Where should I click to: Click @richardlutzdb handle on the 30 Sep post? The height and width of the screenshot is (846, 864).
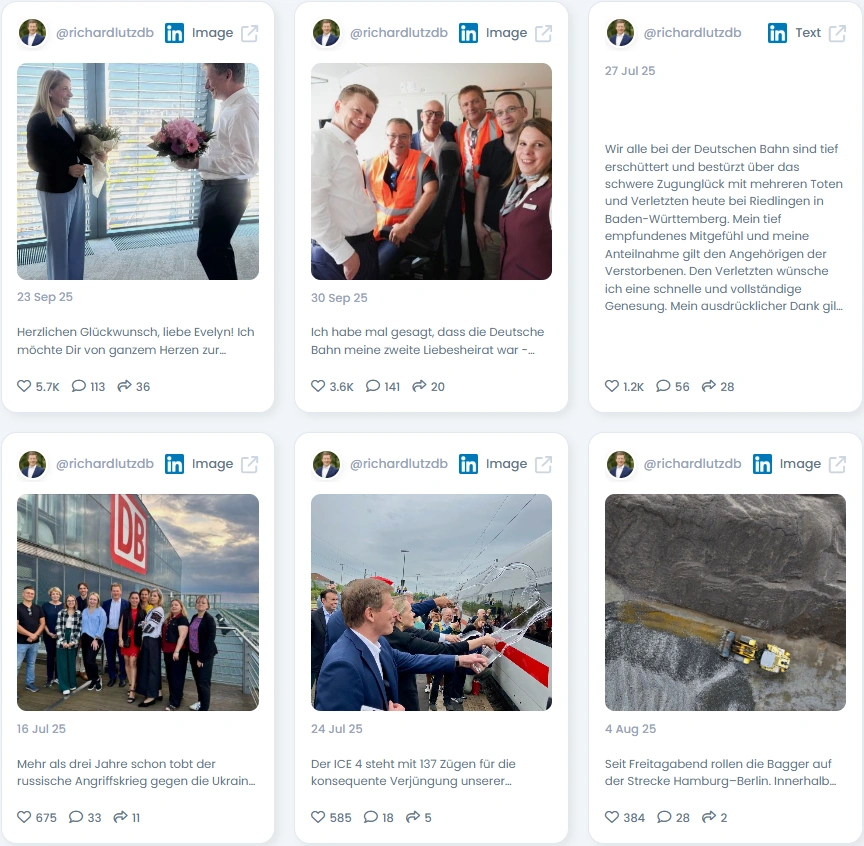point(399,33)
